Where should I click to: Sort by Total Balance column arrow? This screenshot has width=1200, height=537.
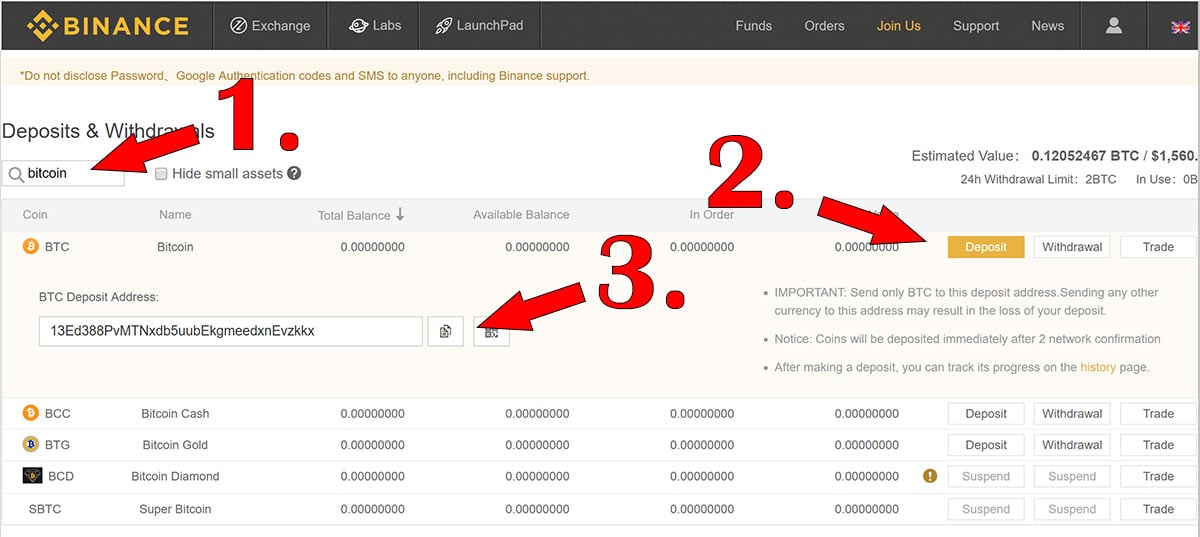(400, 214)
